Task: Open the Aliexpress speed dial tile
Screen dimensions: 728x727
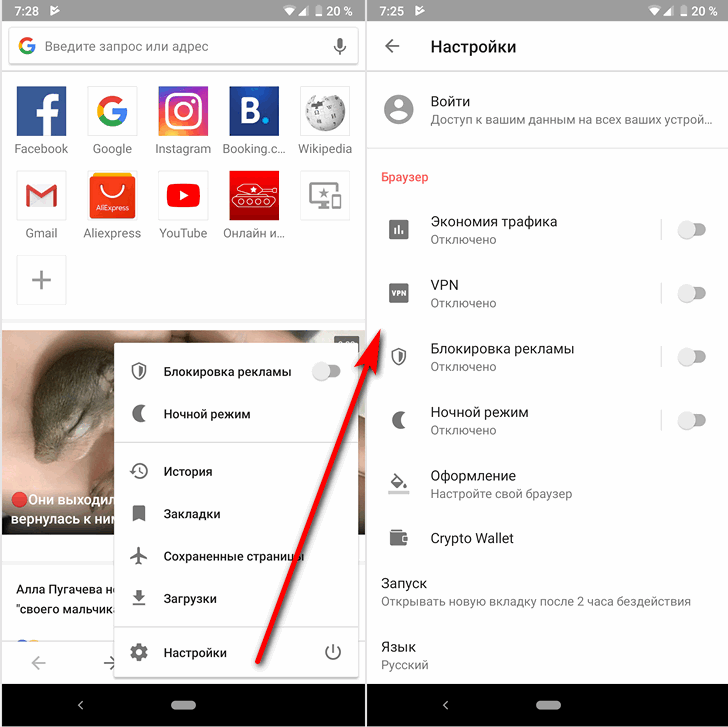Action: point(112,195)
